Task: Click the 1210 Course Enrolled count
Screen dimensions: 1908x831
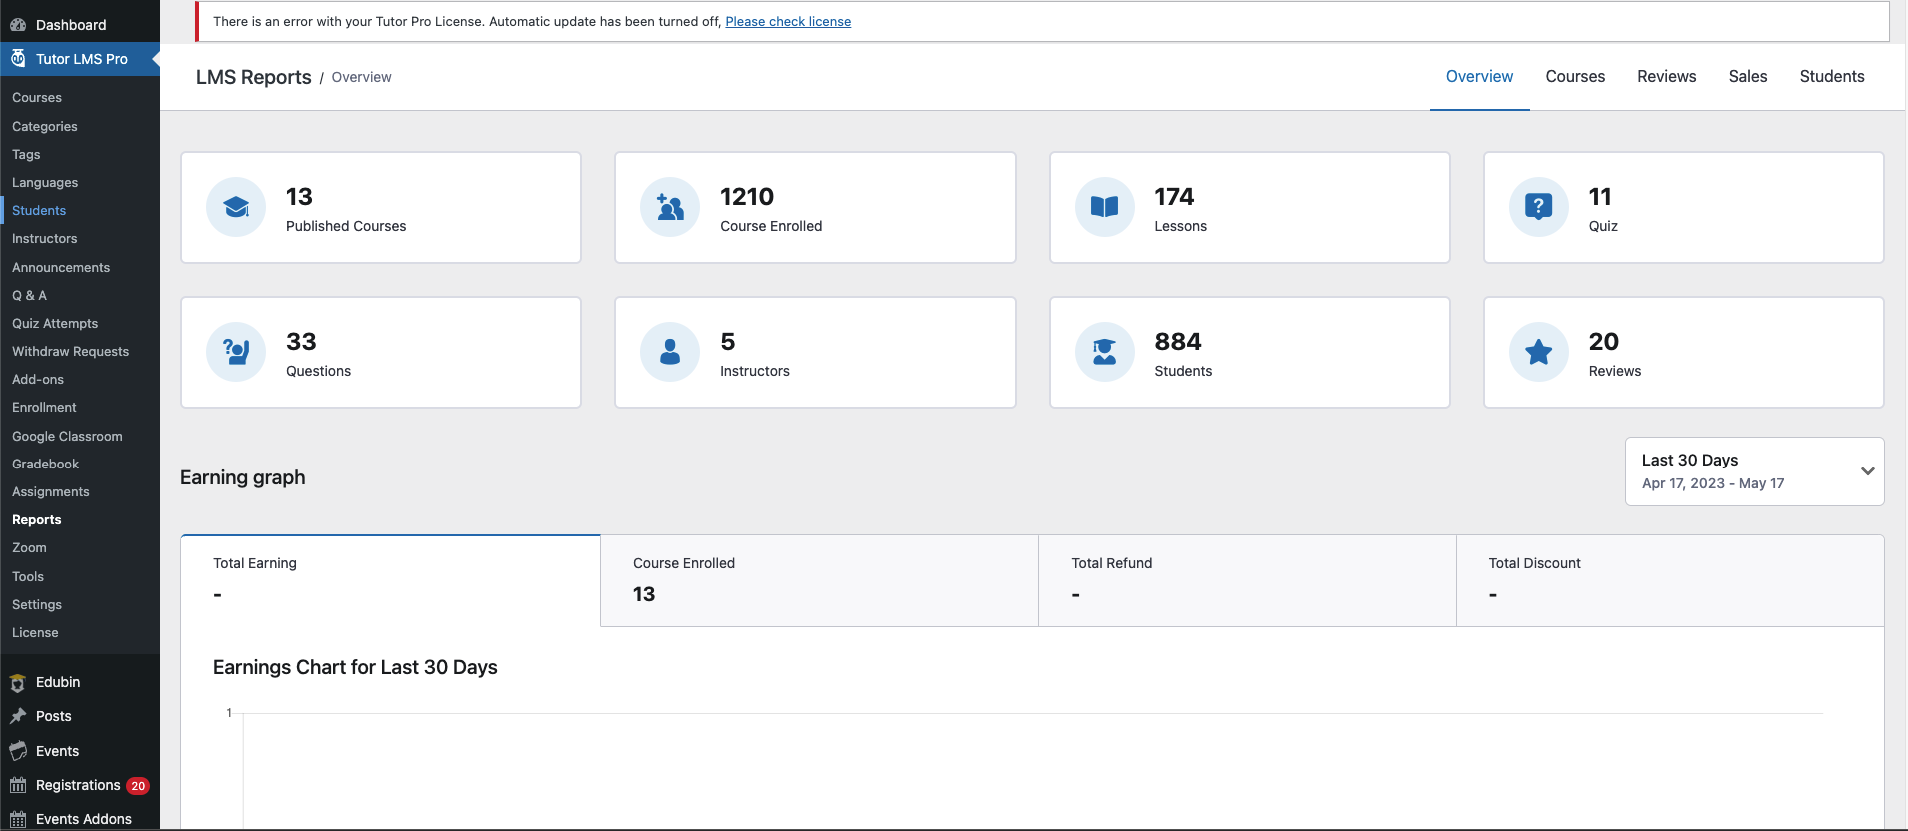Action: coord(747,197)
